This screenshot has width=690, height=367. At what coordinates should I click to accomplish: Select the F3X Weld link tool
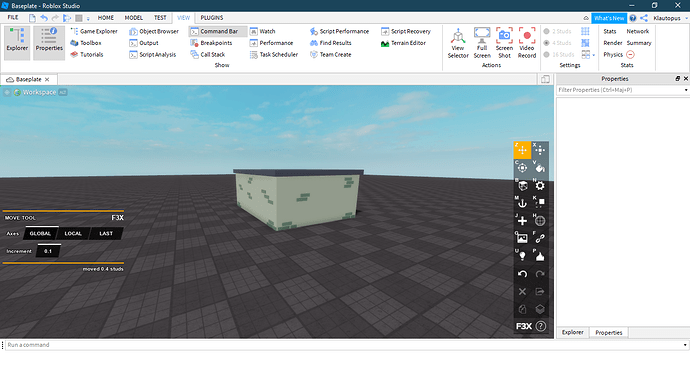pyautogui.click(x=540, y=238)
